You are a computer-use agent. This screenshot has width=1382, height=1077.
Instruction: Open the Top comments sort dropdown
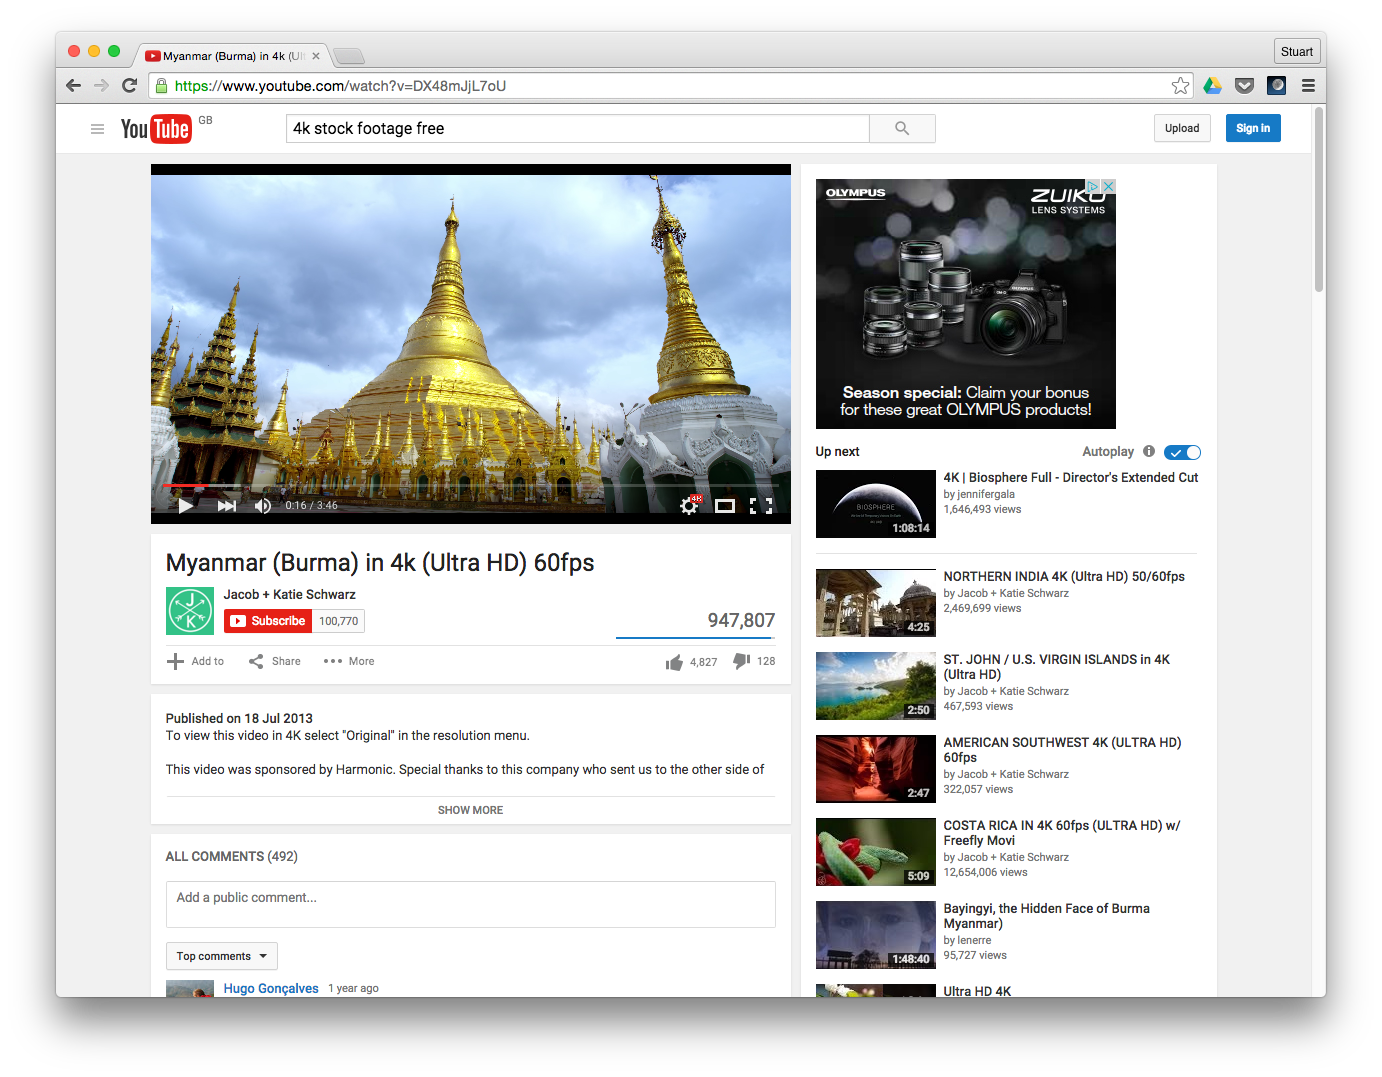(x=221, y=956)
